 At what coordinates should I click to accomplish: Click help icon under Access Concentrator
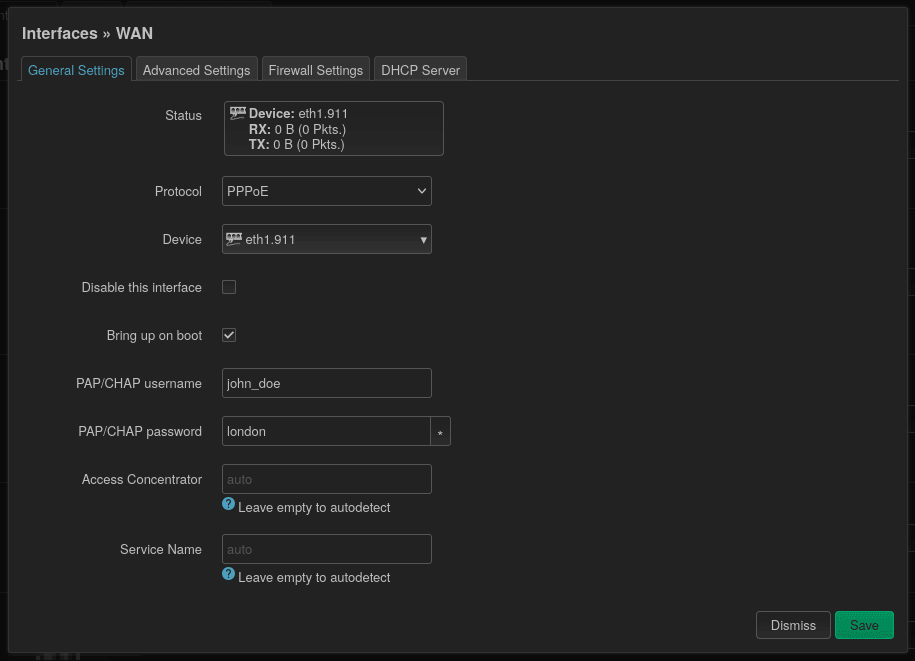[229, 505]
